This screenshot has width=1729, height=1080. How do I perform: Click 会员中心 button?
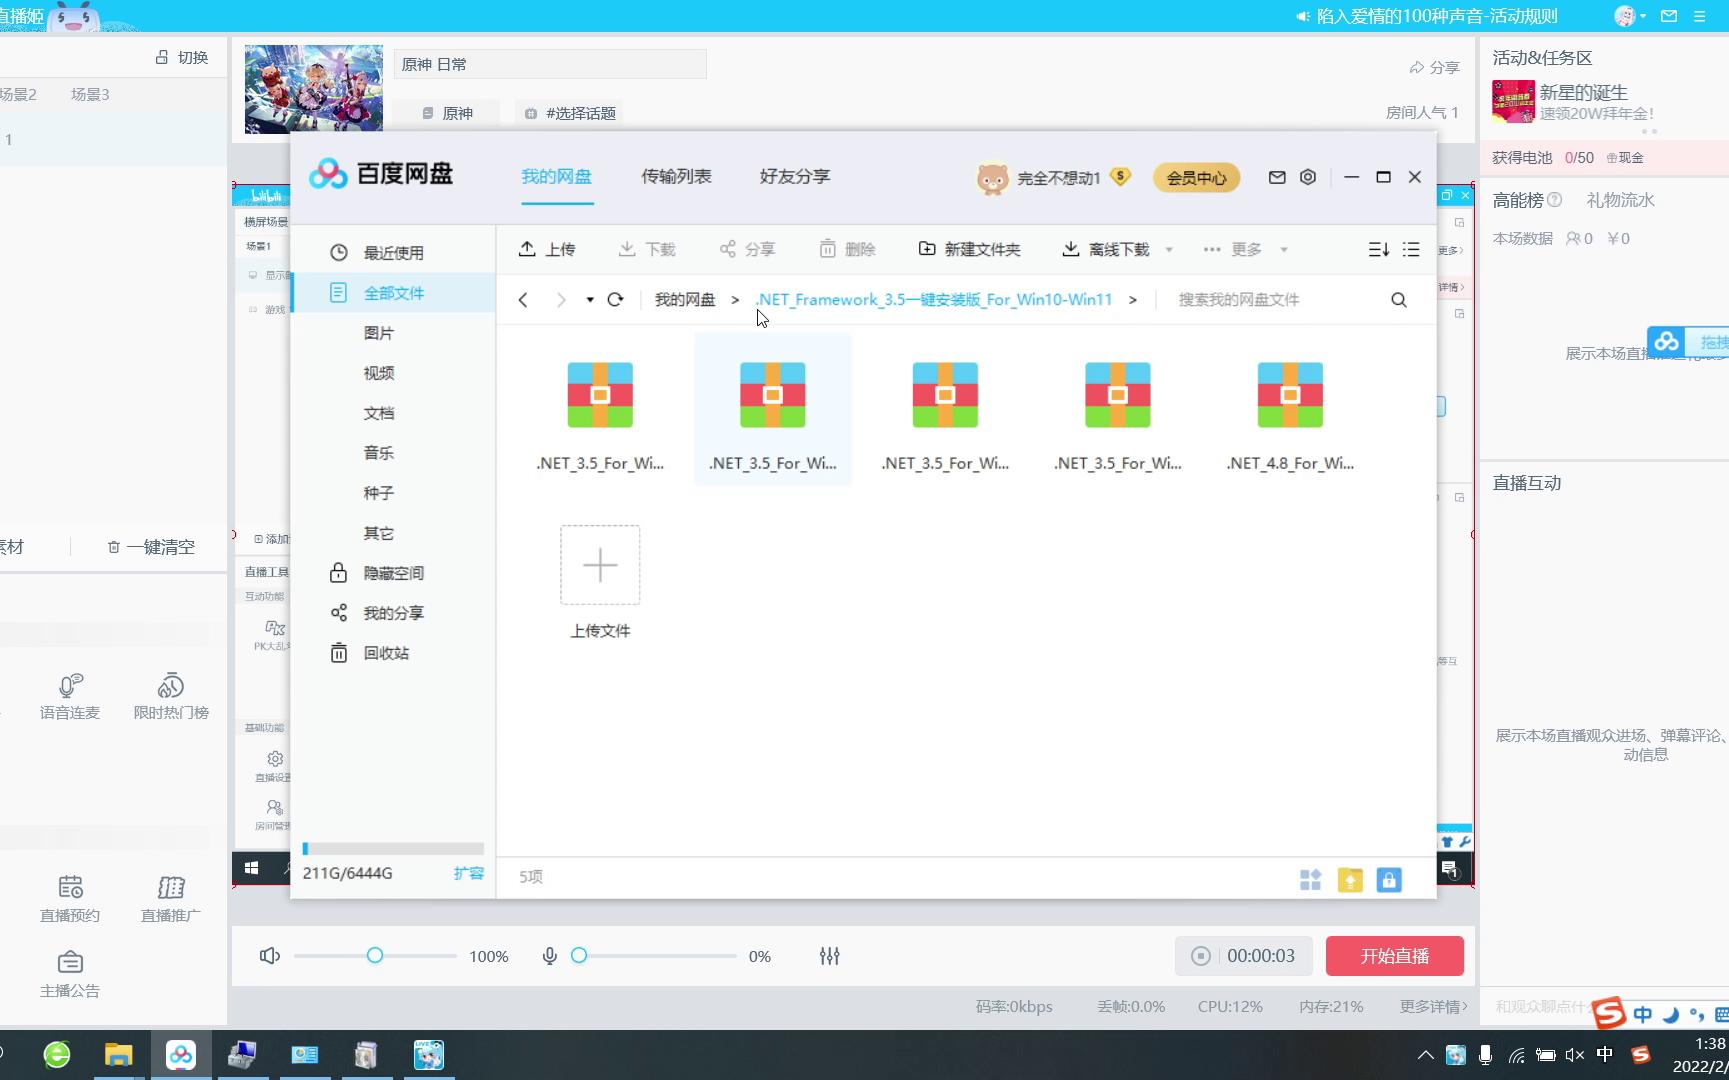[x=1196, y=178]
